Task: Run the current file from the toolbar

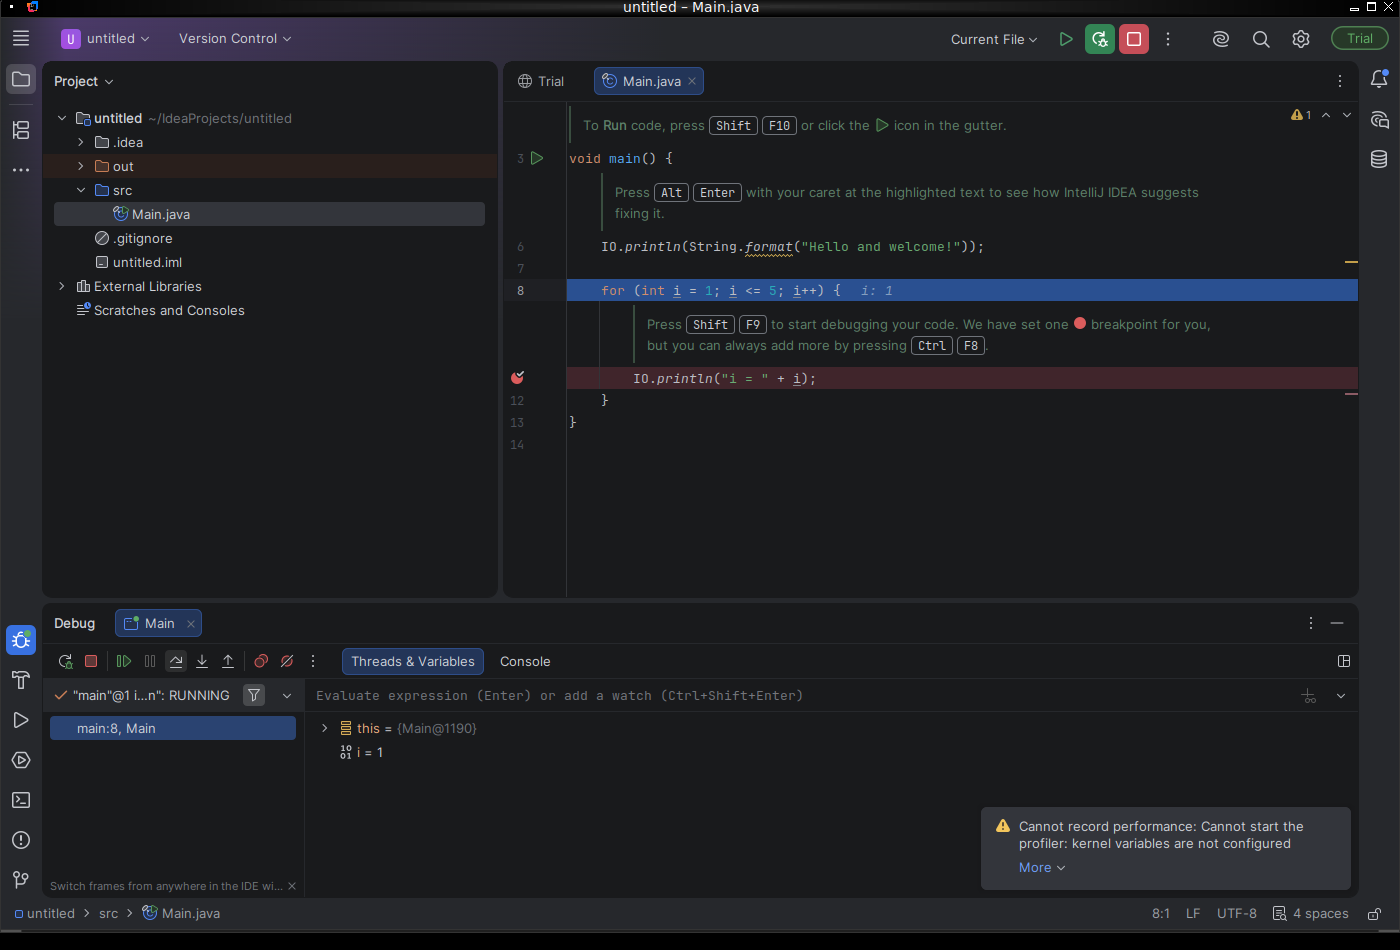Action: pos(1066,39)
